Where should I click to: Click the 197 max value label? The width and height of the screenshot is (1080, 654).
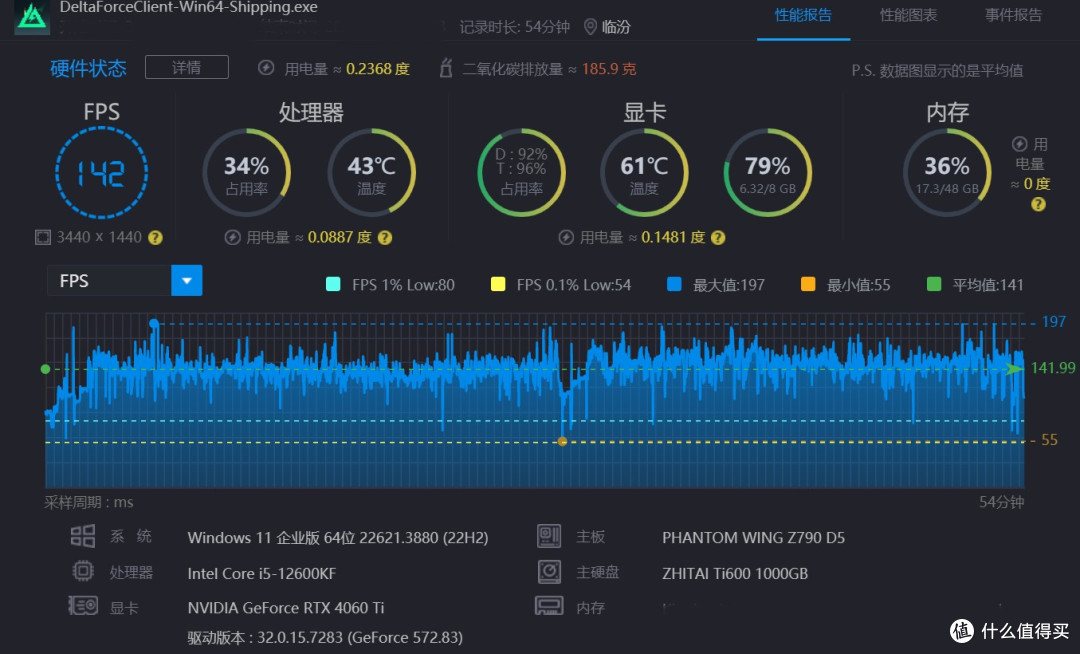click(x=1053, y=321)
